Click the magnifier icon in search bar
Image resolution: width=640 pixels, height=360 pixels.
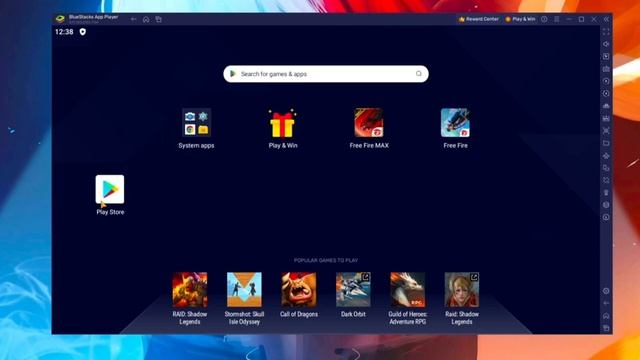[x=418, y=74]
